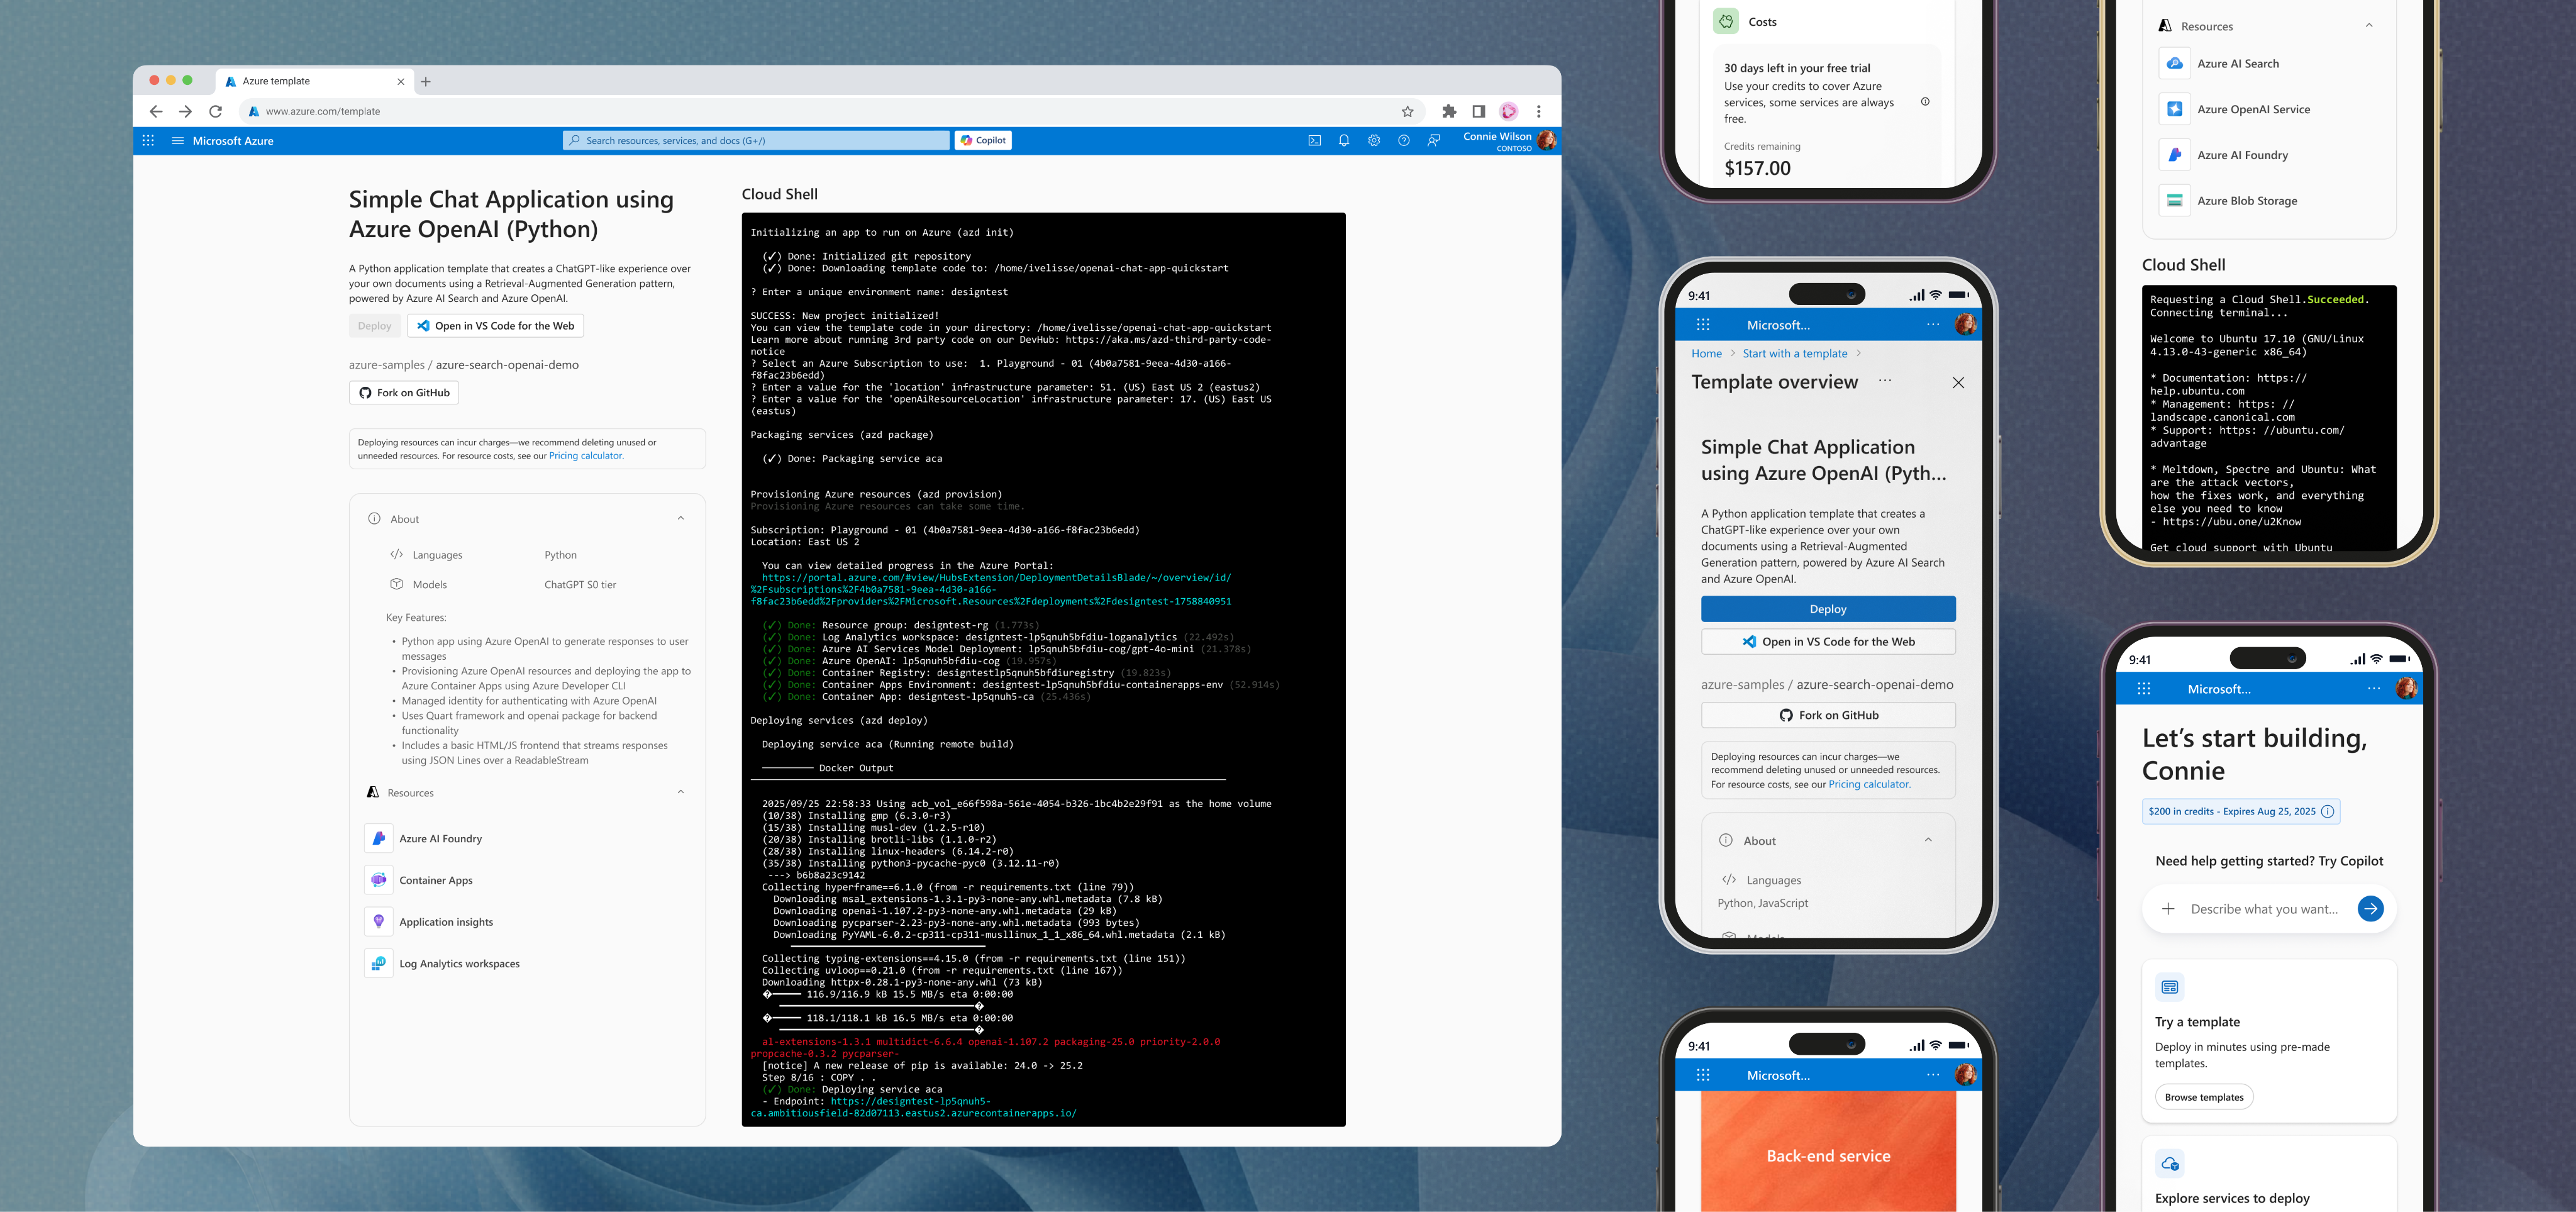Send the Copilot prompt with the blue arrow
2576x1212 pixels.
pyautogui.click(x=2370, y=908)
